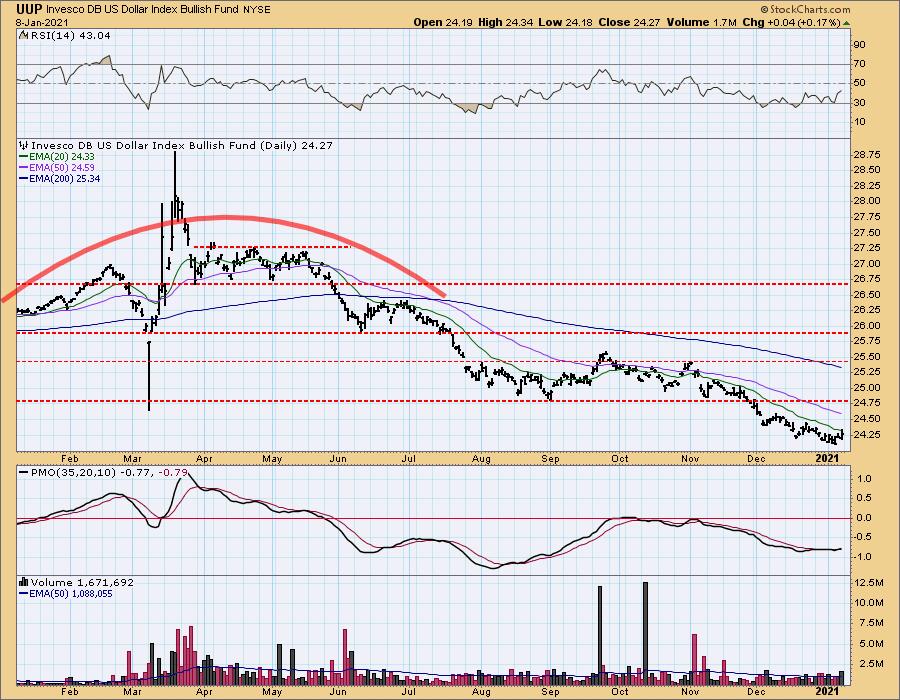Click the green EMA(20) 24.33 legend entry
Viewport: 900px width, 700px height.
pyautogui.click(x=57, y=157)
